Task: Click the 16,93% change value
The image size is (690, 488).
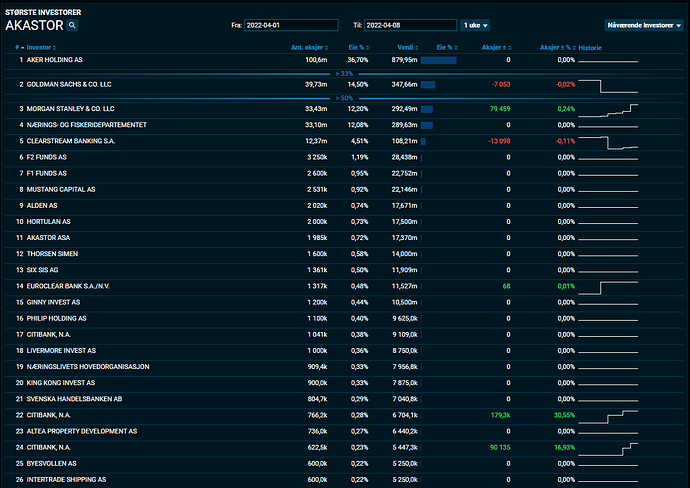Action: click(564, 448)
